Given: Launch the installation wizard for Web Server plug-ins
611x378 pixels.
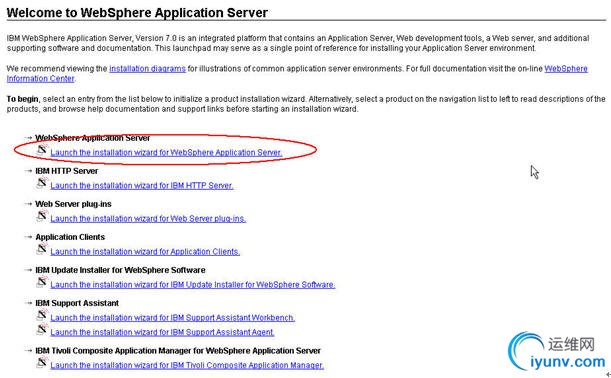Looking at the screenshot, I should point(148,219).
